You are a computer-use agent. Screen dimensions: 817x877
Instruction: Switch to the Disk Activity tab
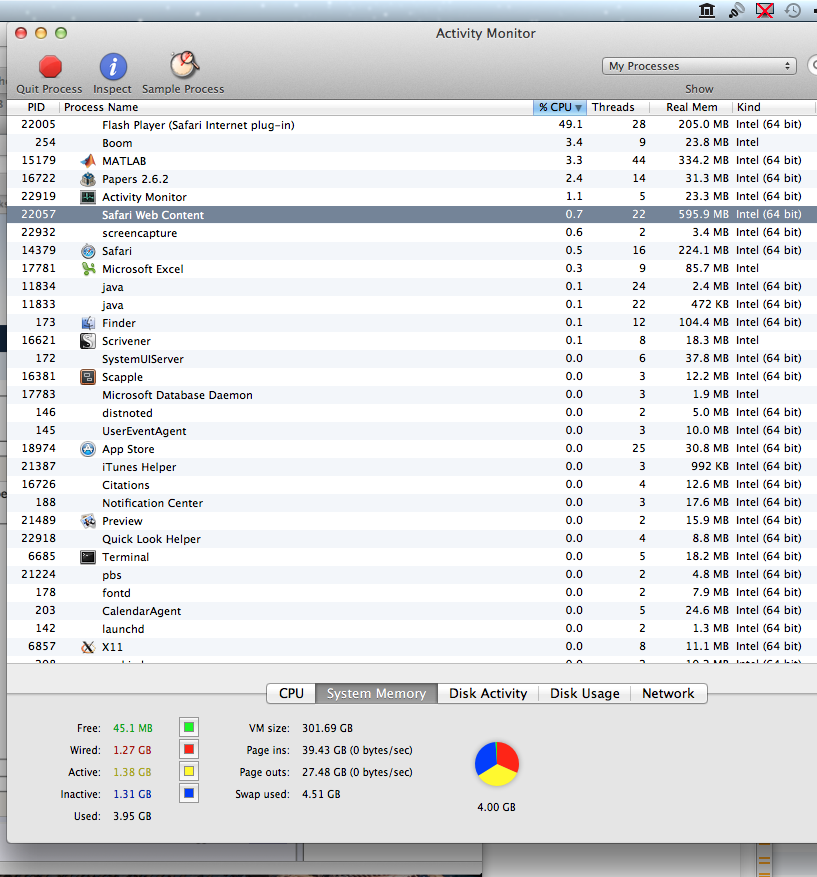click(488, 694)
